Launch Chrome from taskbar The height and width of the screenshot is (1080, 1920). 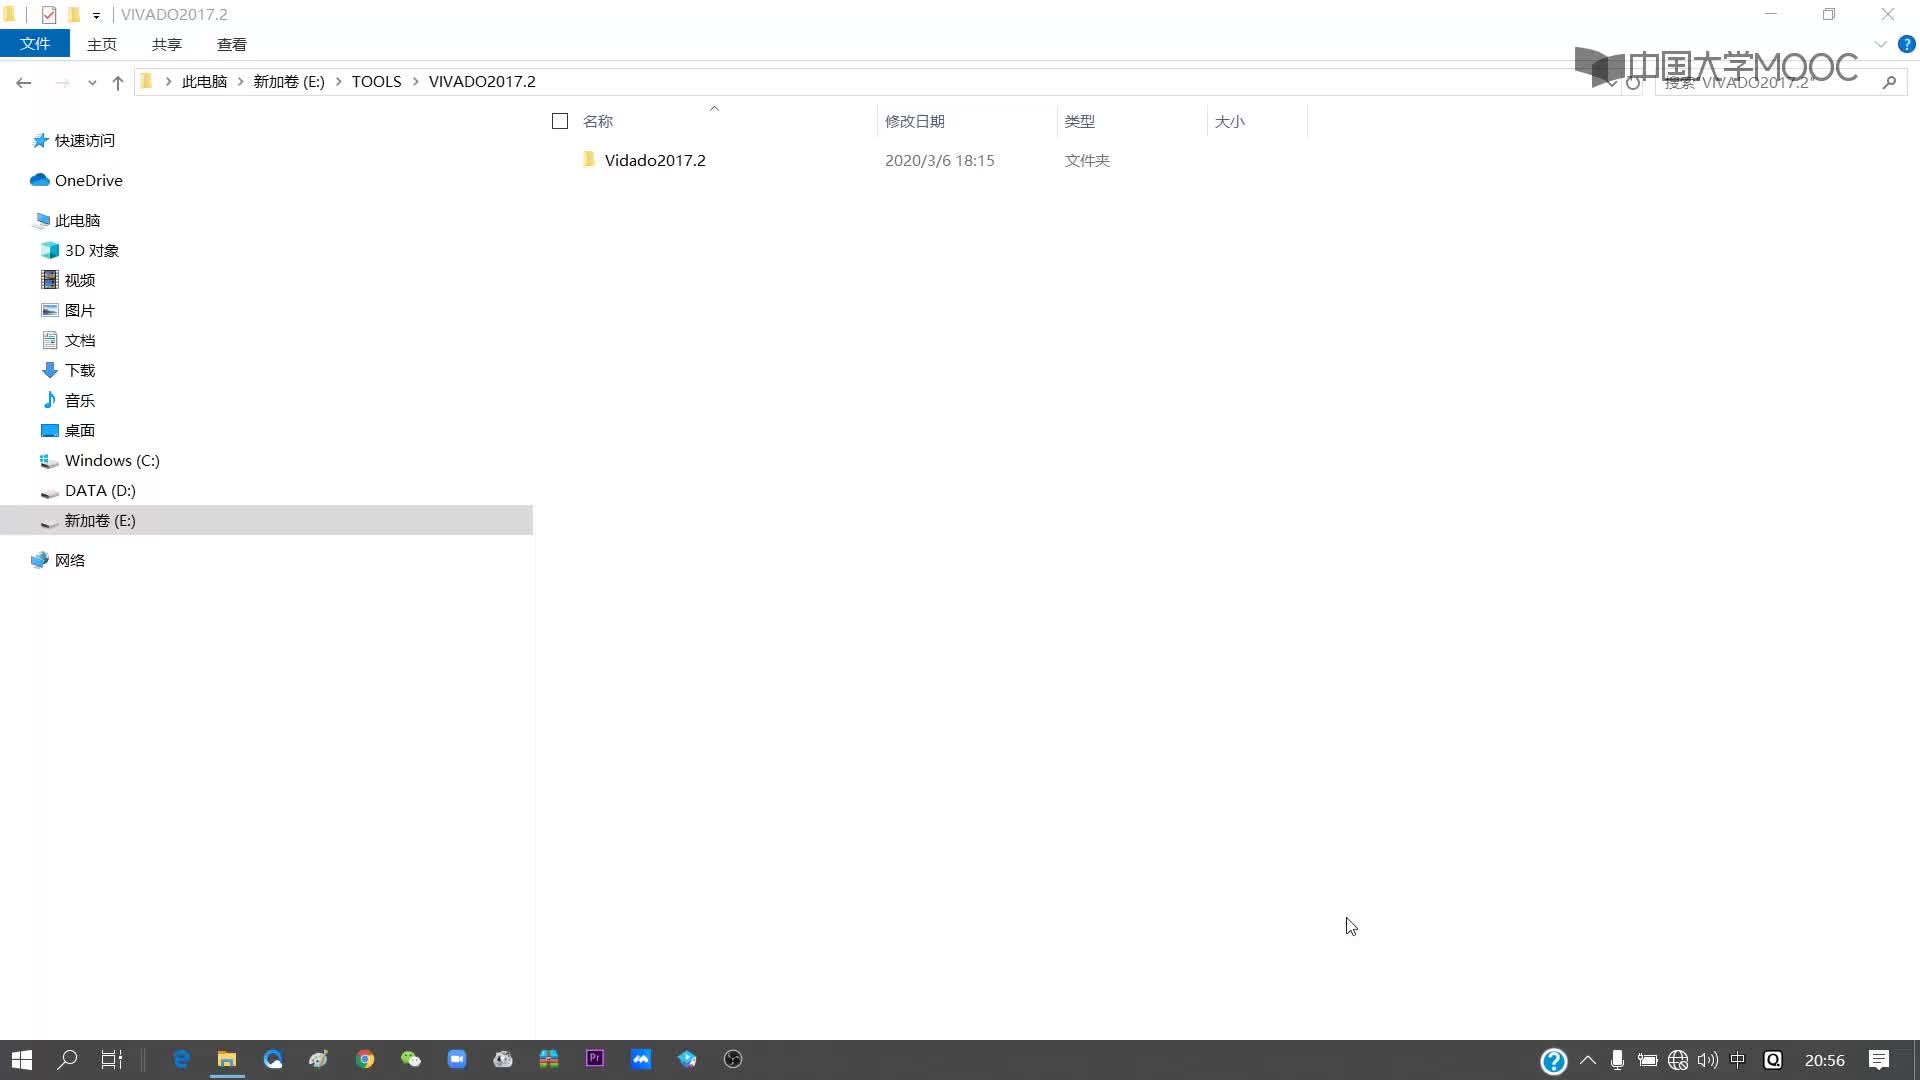tap(365, 1059)
